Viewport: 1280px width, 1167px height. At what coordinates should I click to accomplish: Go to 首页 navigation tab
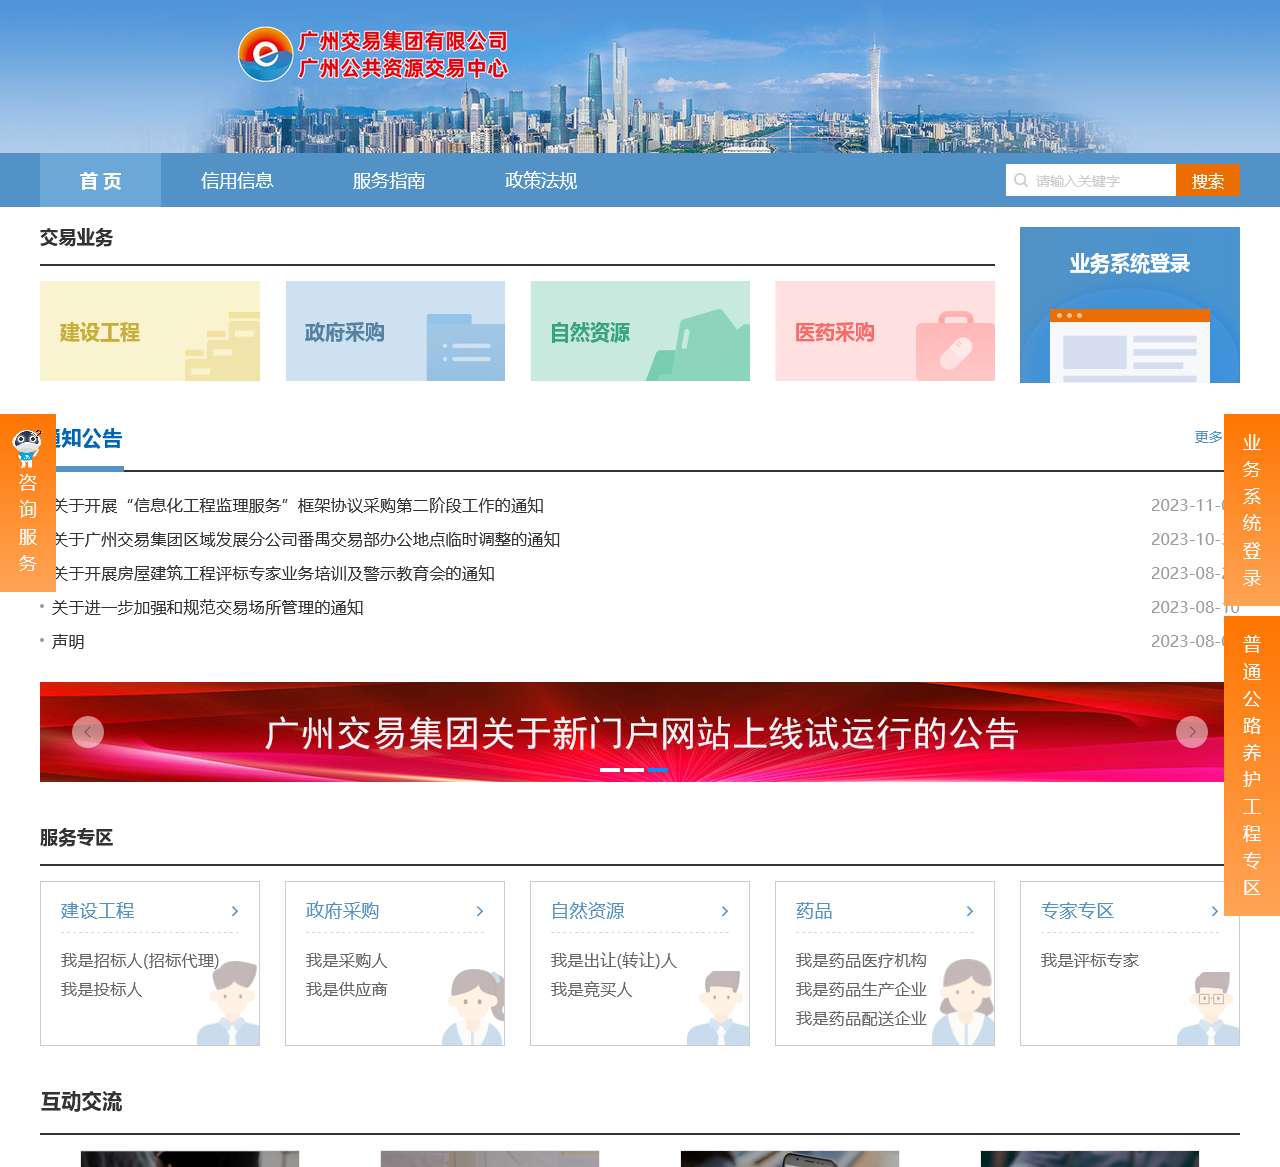coord(100,180)
